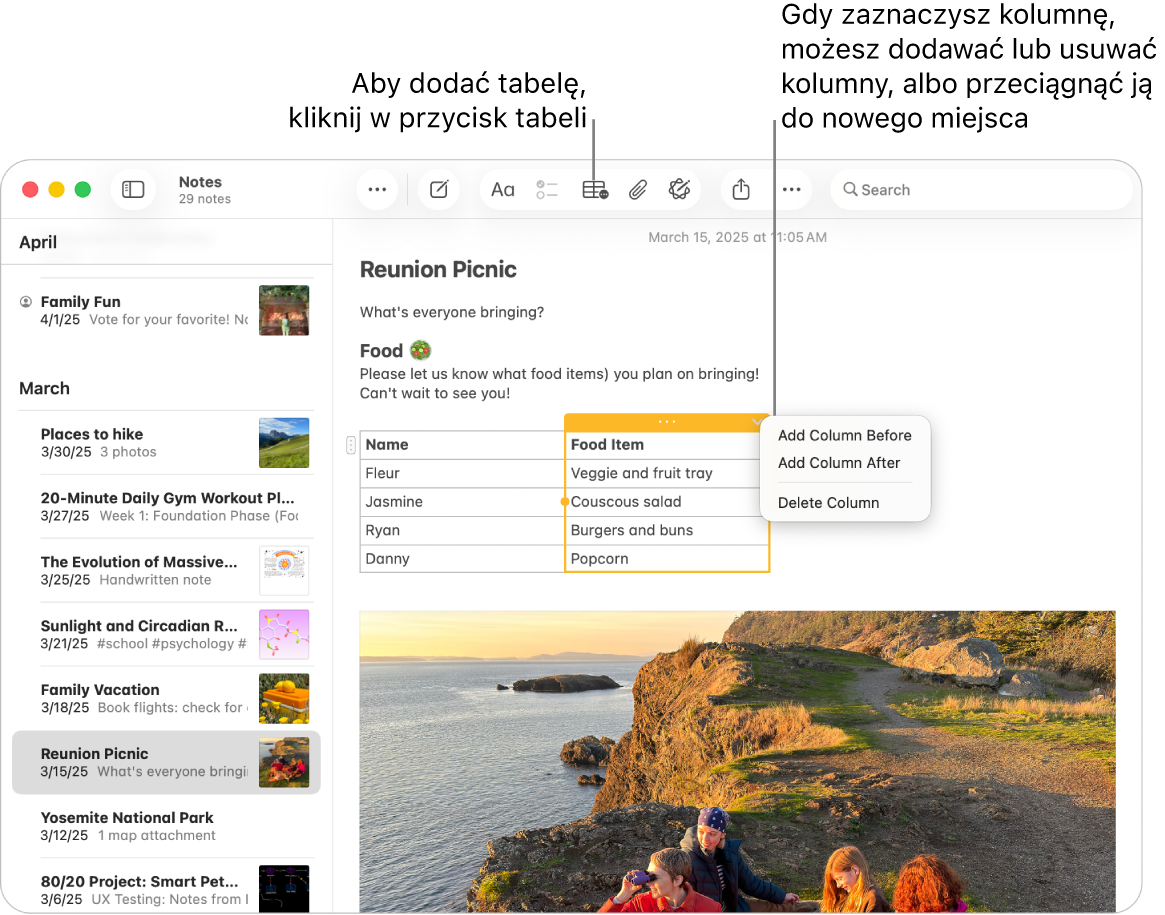Choose Add Column Before
The height and width of the screenshot is (915, 1165).
pyautogui.click(x=844, y=435)
